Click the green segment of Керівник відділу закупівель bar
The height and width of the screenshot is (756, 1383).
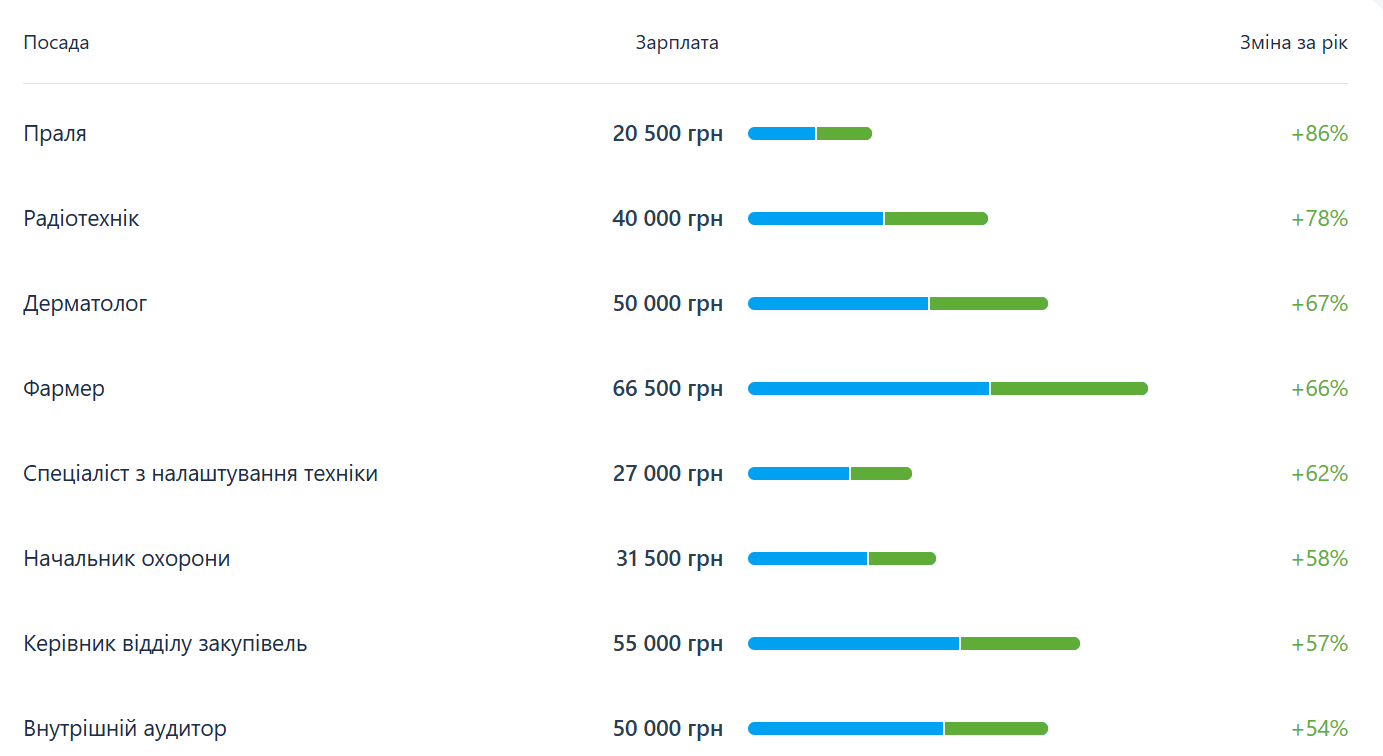click(1019, 644)
